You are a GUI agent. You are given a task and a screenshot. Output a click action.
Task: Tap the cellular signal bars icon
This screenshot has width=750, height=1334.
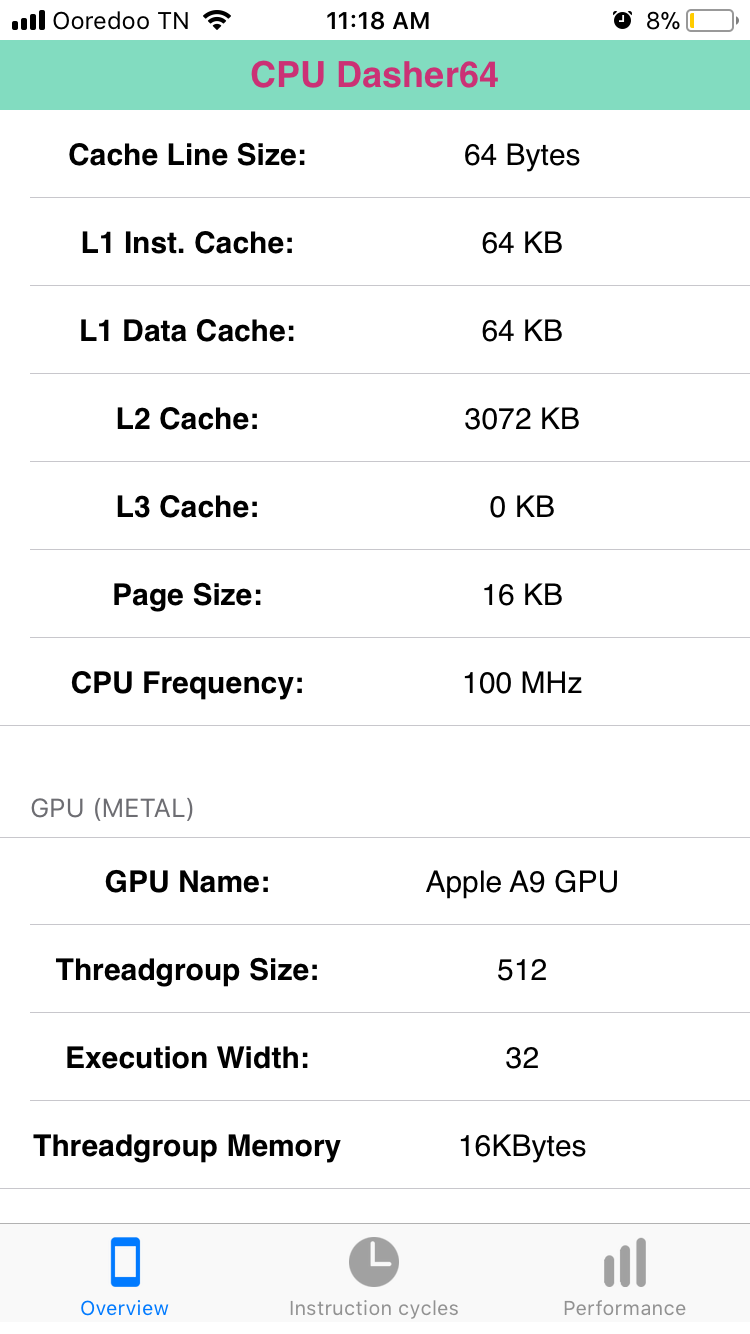[x=29, y=21]
